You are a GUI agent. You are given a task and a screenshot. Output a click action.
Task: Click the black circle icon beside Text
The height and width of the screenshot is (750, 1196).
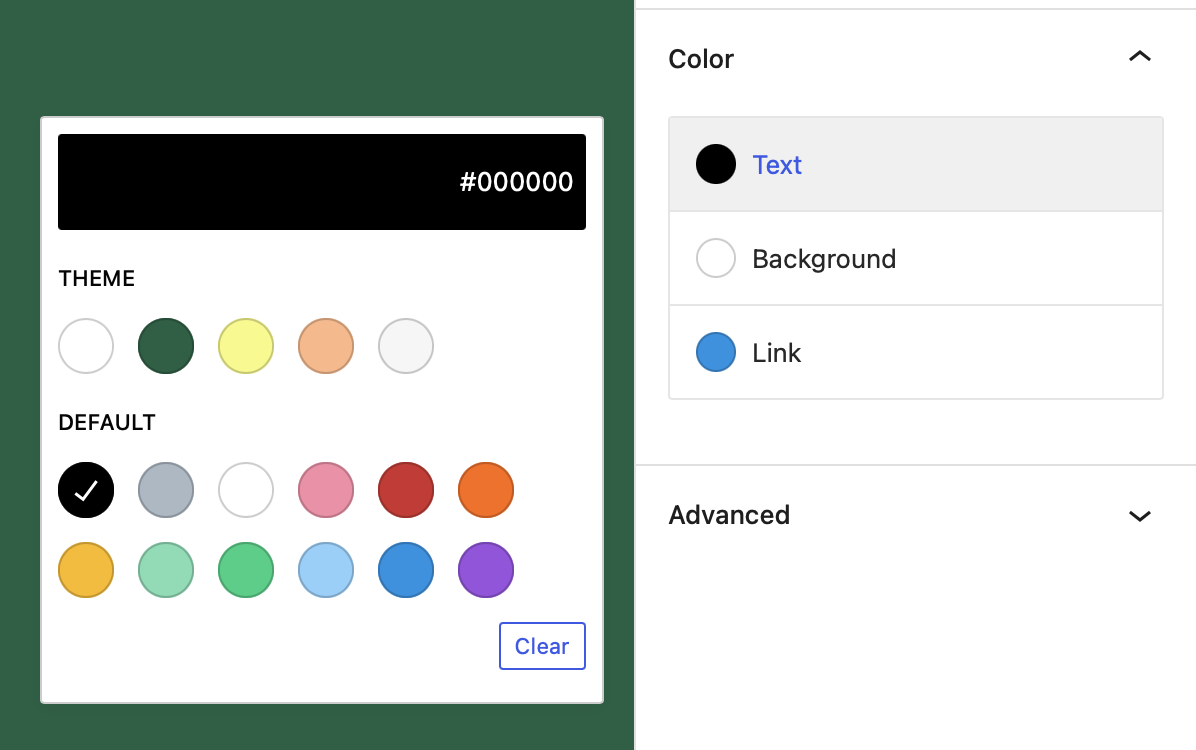(716, 164)
